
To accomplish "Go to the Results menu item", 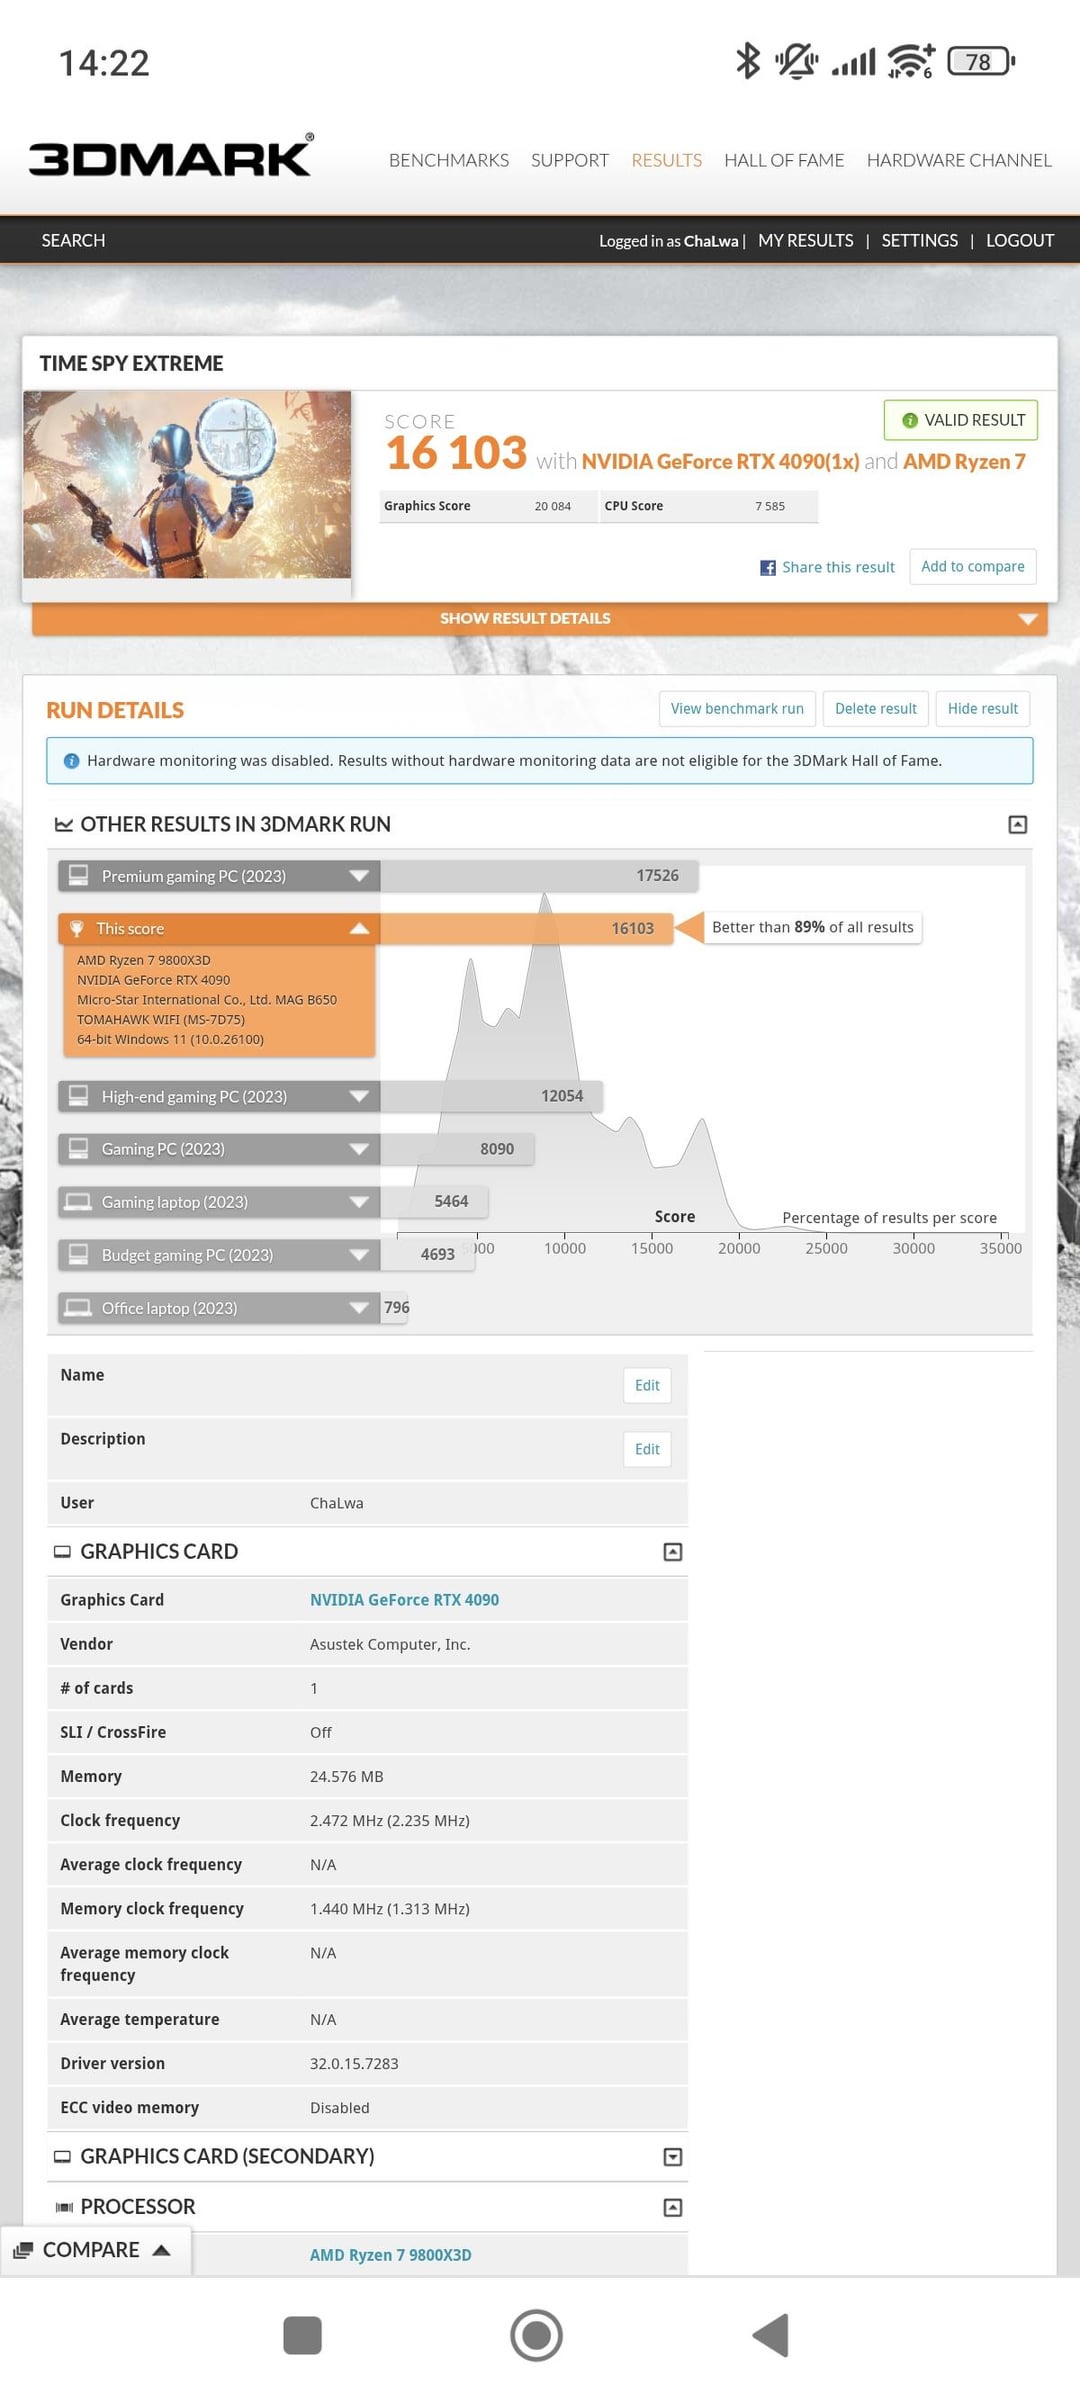I will 666,160.
